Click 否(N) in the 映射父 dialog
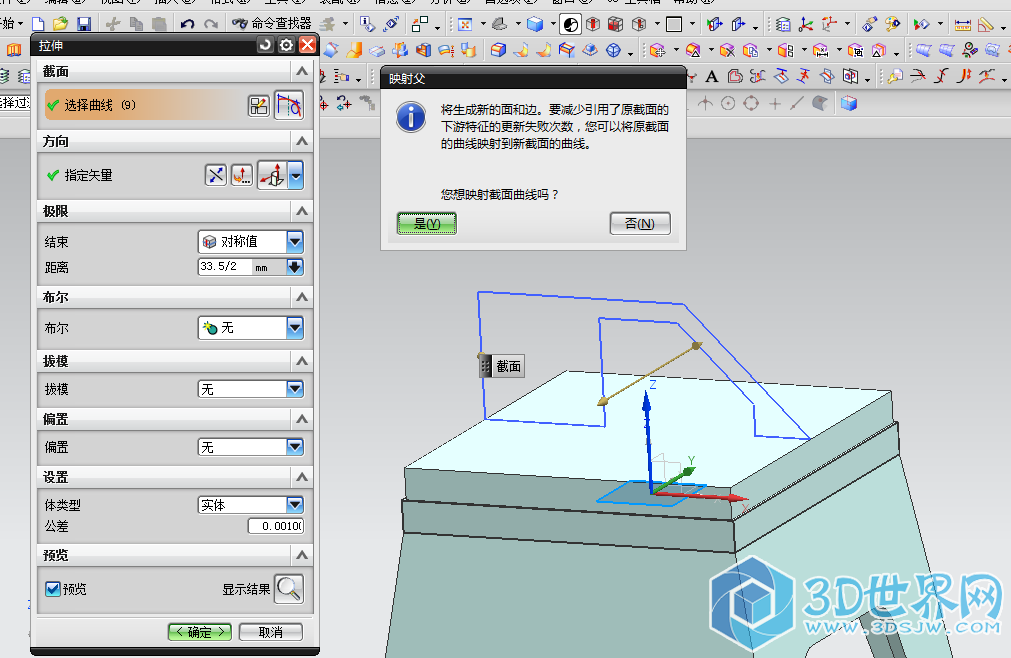The image size is (1011, 658). pyautogui.click(x=640, y=224)
